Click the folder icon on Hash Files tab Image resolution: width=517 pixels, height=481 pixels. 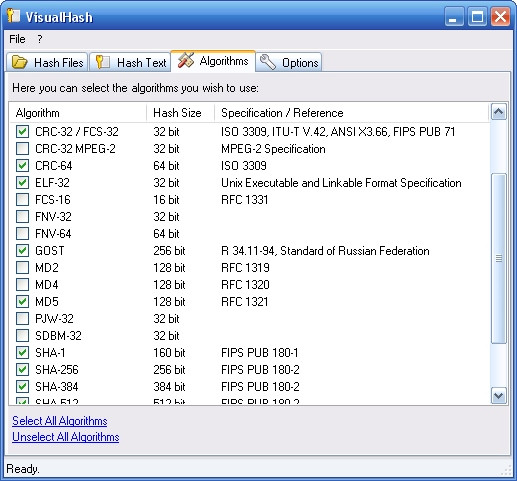point(19,62)
